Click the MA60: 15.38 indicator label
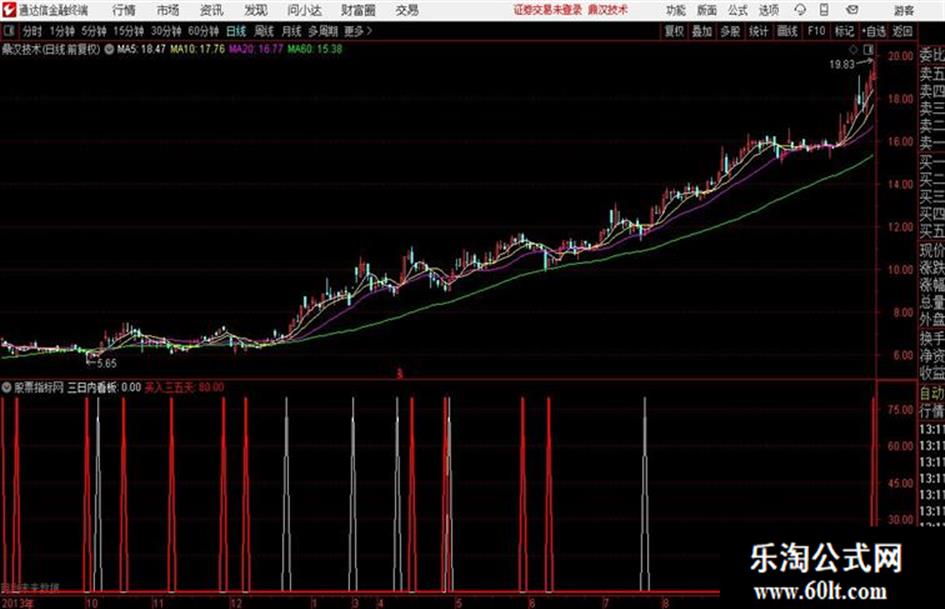945x609 pixels. click(315, 49)
